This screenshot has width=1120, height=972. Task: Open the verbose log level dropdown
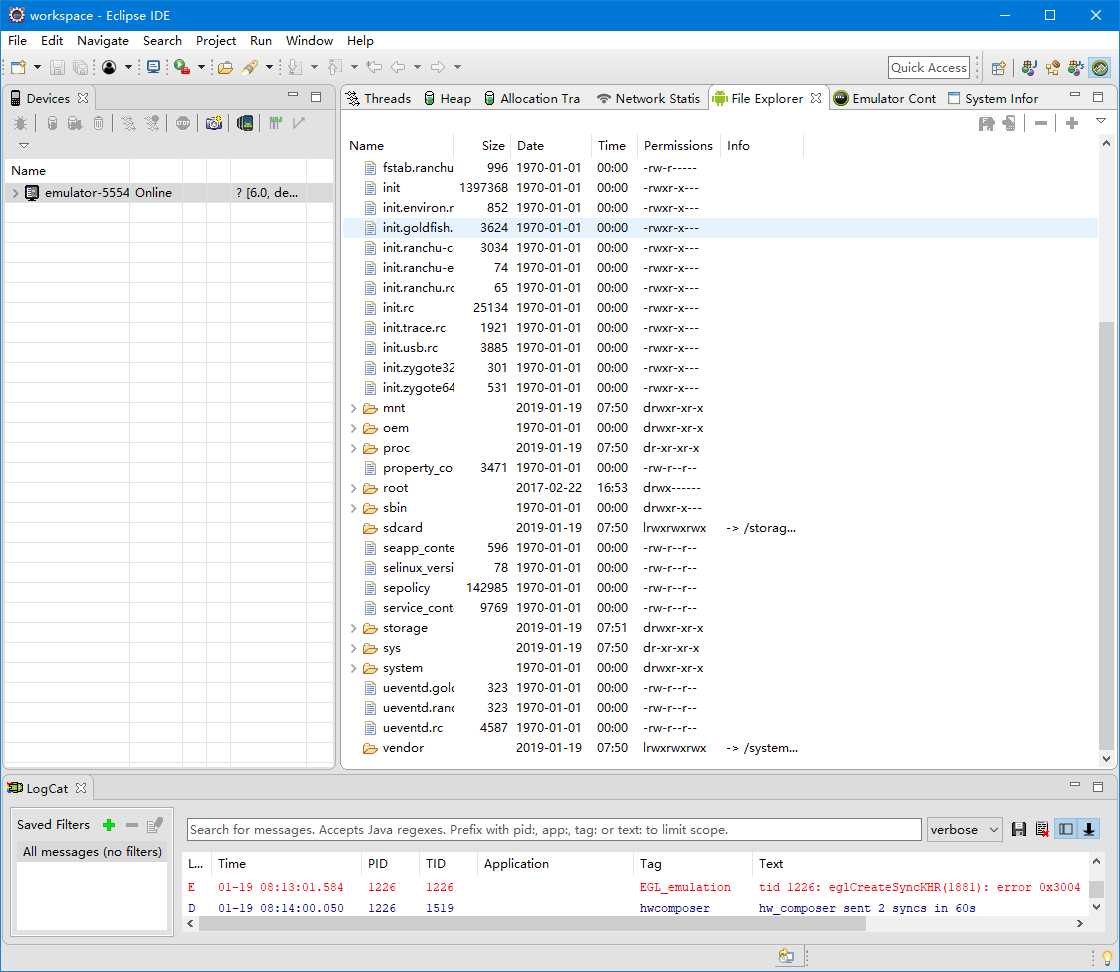click(964, 829)
